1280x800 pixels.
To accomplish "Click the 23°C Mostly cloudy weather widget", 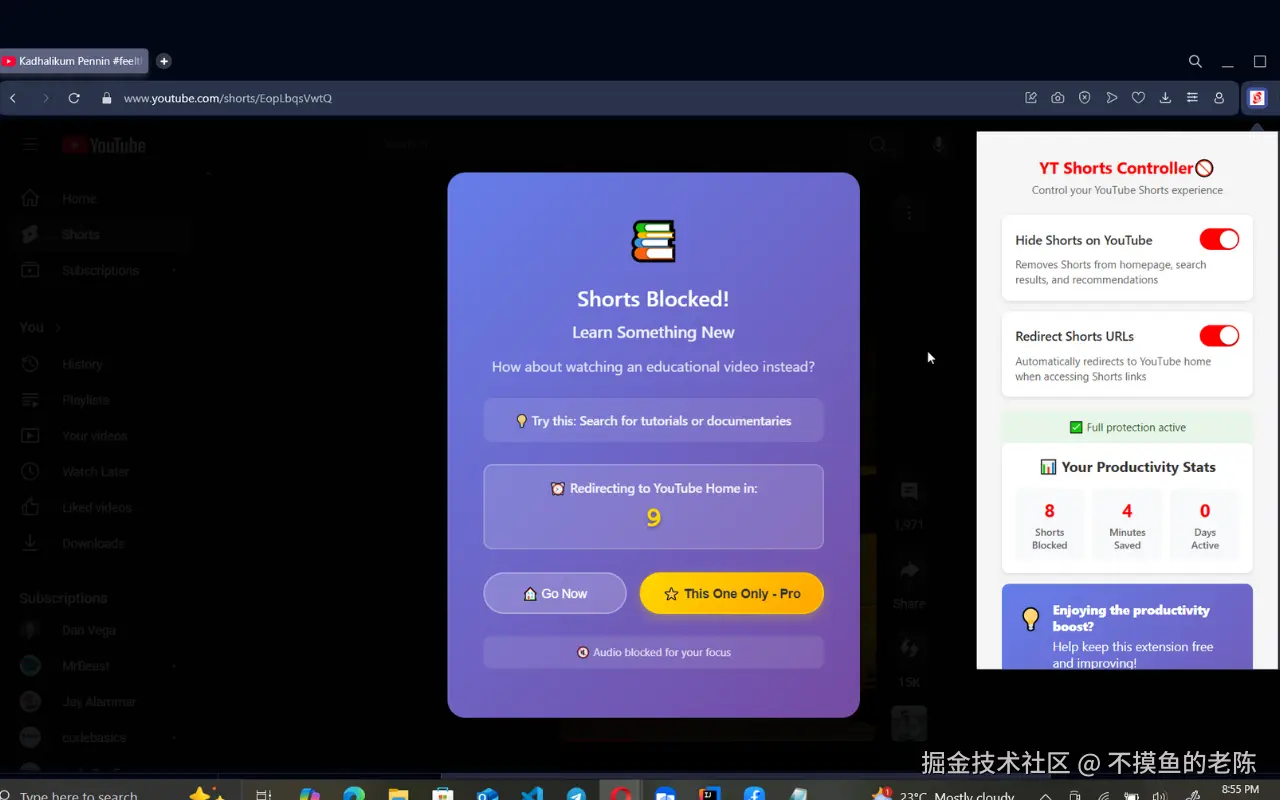I will pos(945,793).
